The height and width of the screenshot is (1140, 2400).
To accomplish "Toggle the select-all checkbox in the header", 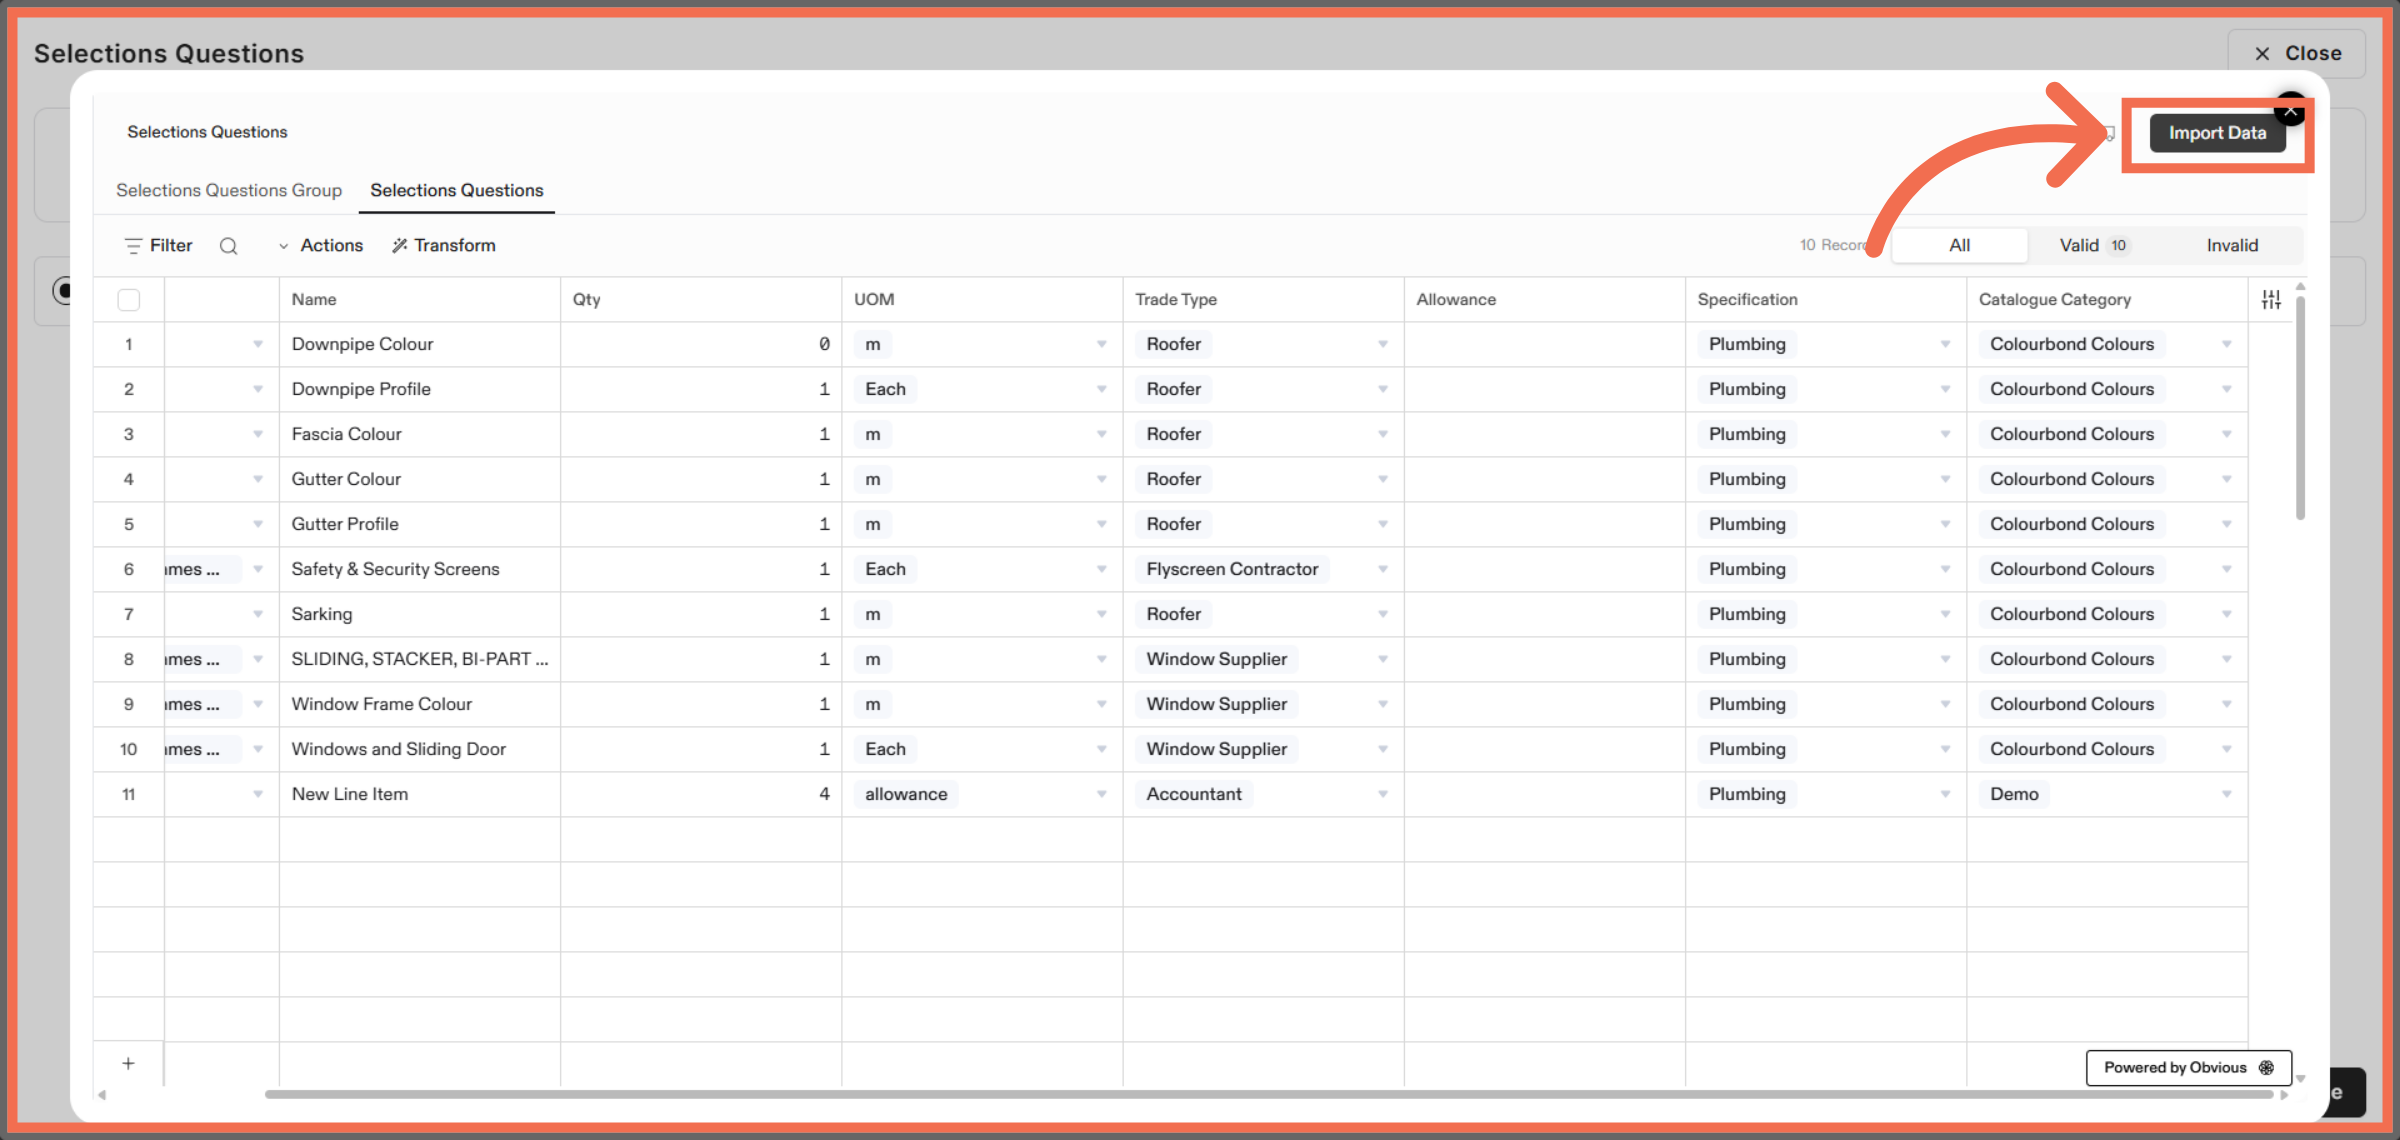I will pos(128,299).
